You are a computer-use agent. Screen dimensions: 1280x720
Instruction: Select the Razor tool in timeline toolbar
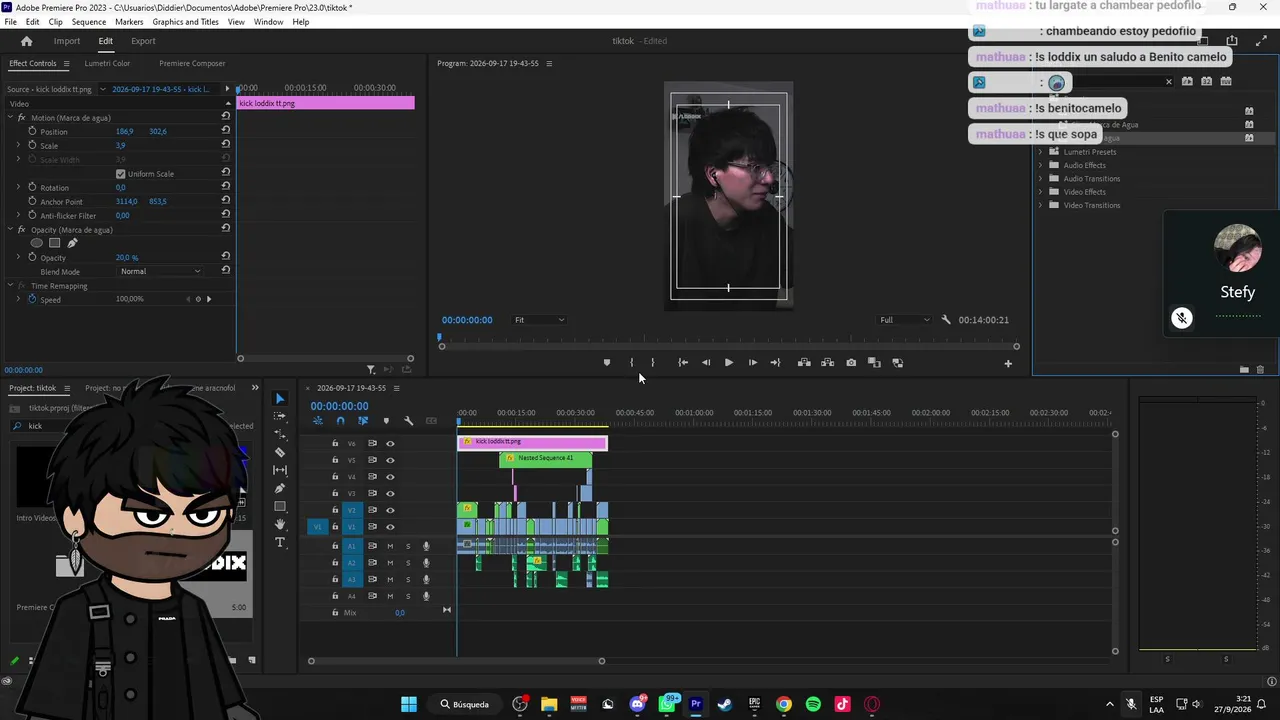click(x=280, y=452)
